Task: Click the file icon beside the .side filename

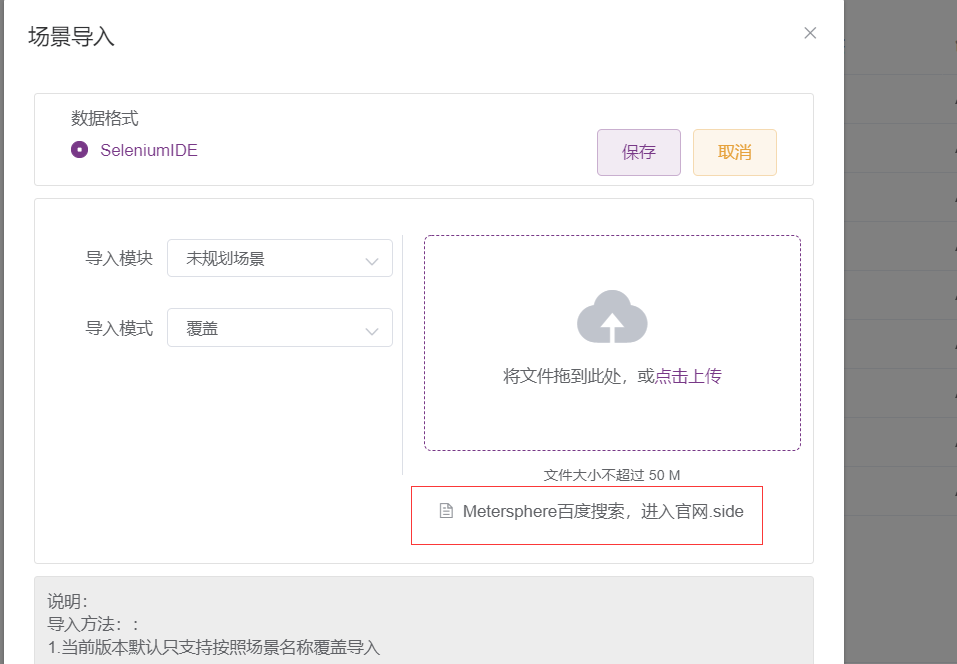Action: pyautogui.click(x=446, y=511)
